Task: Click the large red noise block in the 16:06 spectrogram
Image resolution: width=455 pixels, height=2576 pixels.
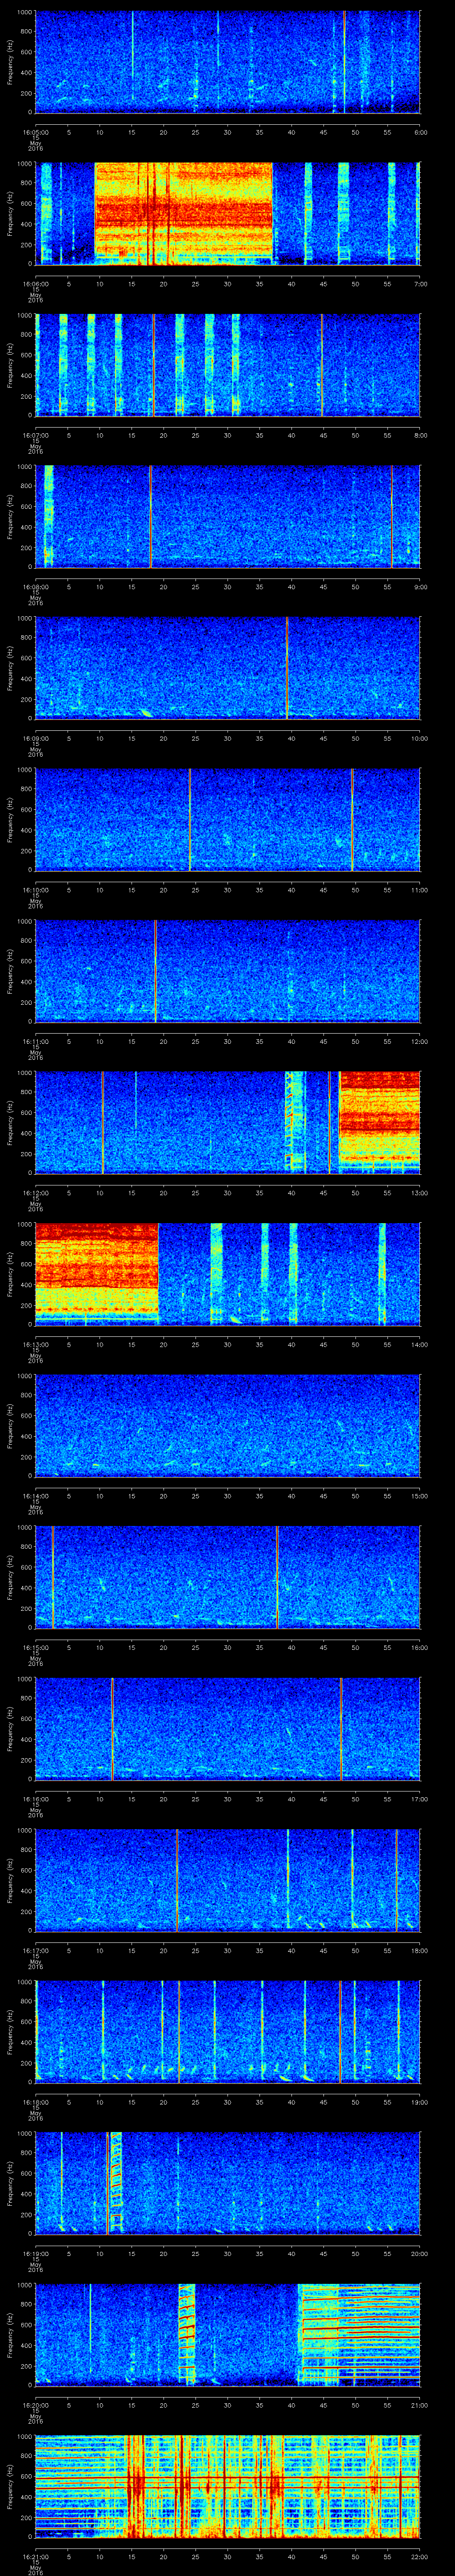Action: pyautogui.click(x=183, y=213)
